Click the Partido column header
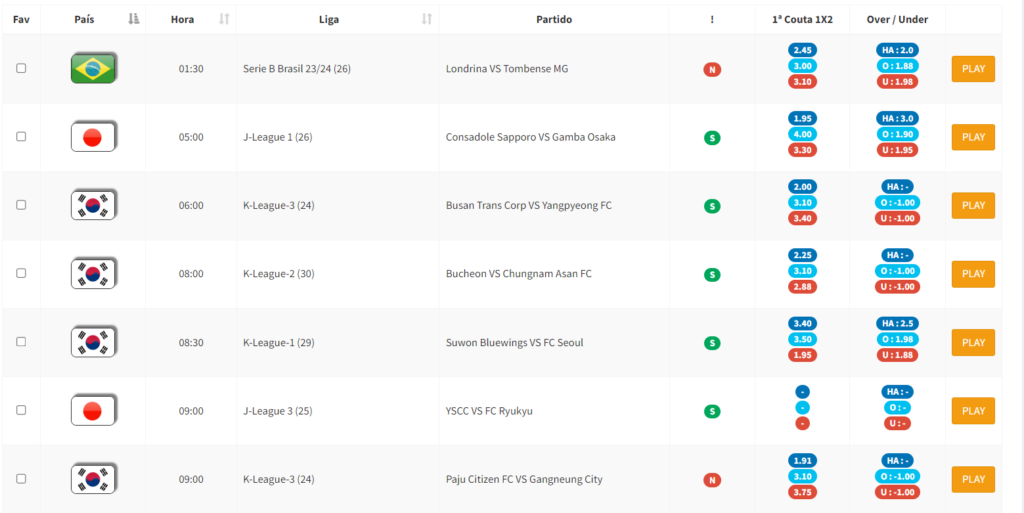 tap(554, 20)
